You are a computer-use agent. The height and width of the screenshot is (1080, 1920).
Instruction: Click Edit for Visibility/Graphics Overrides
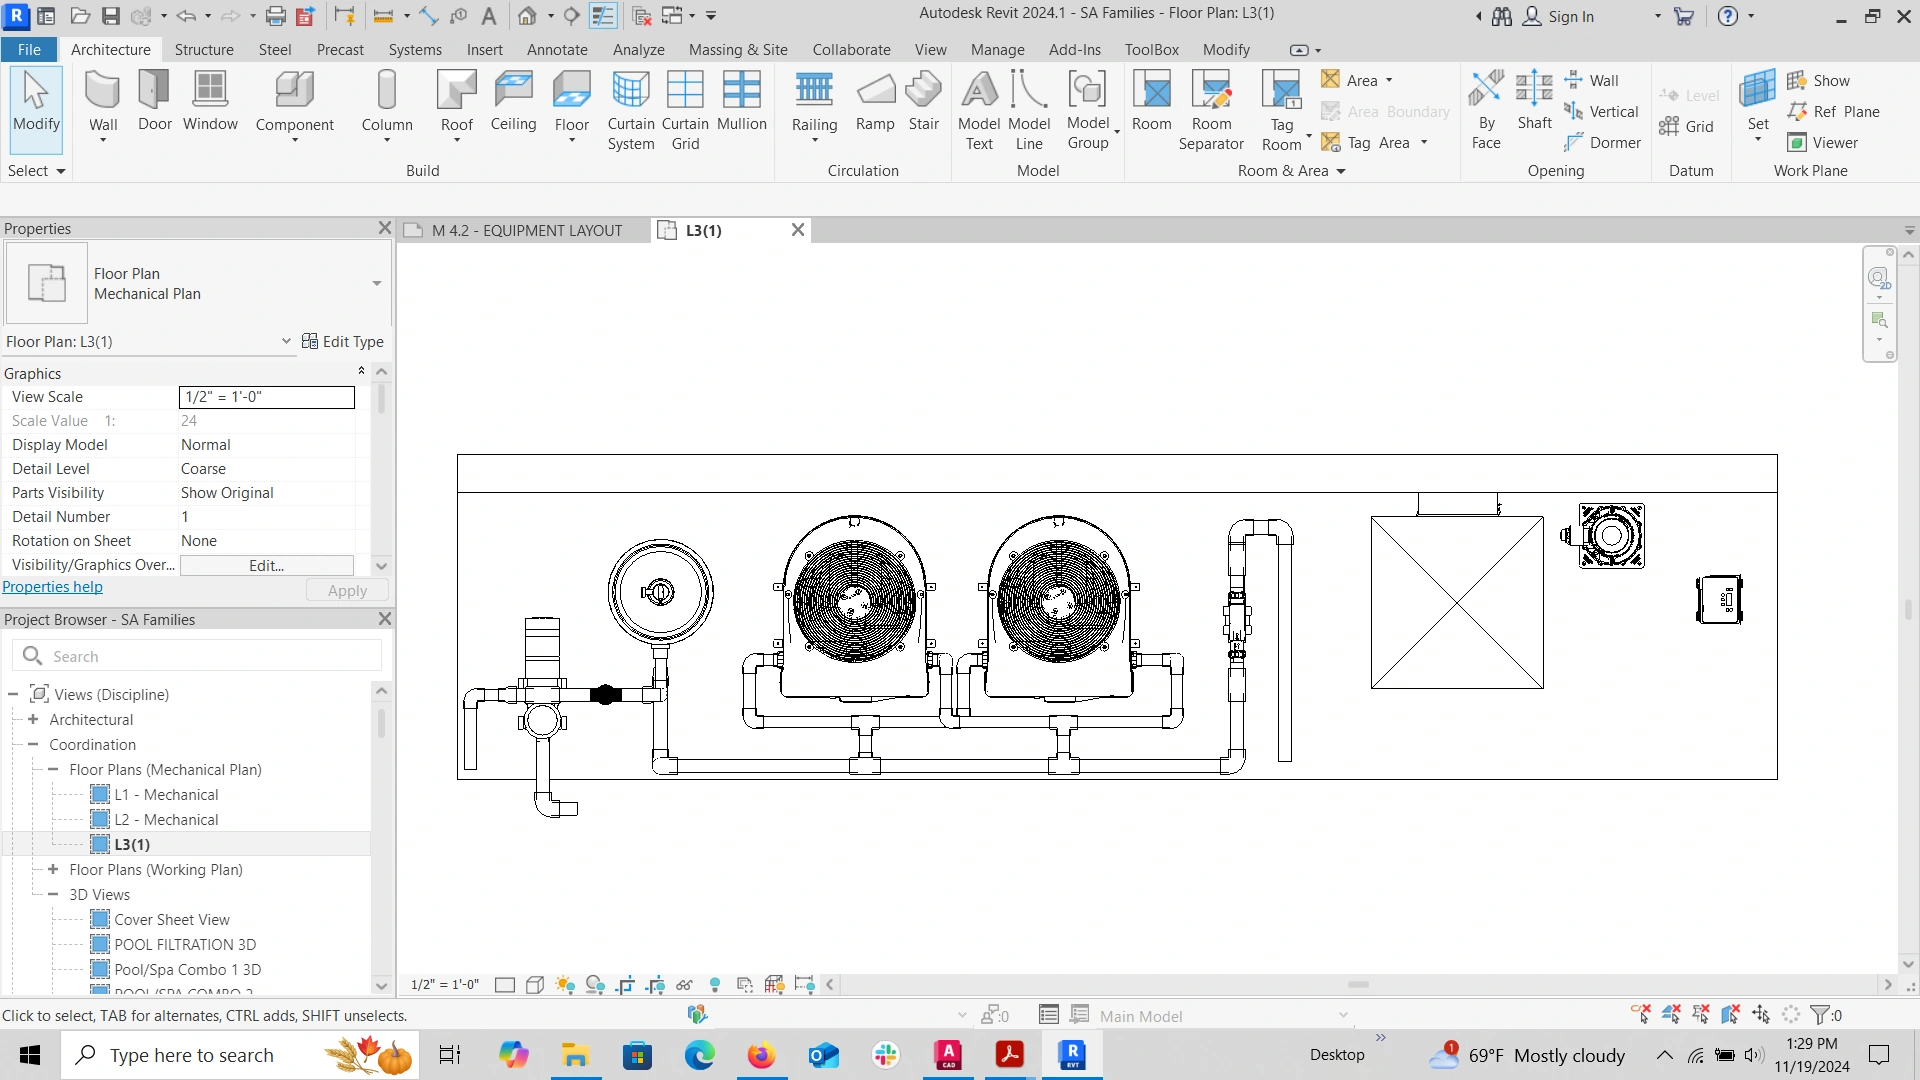[266, 565]
